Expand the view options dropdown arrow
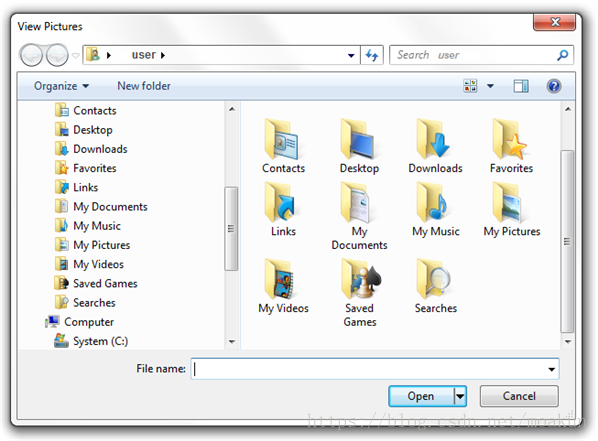The image size is (598, 441). (x=490, y=86)
